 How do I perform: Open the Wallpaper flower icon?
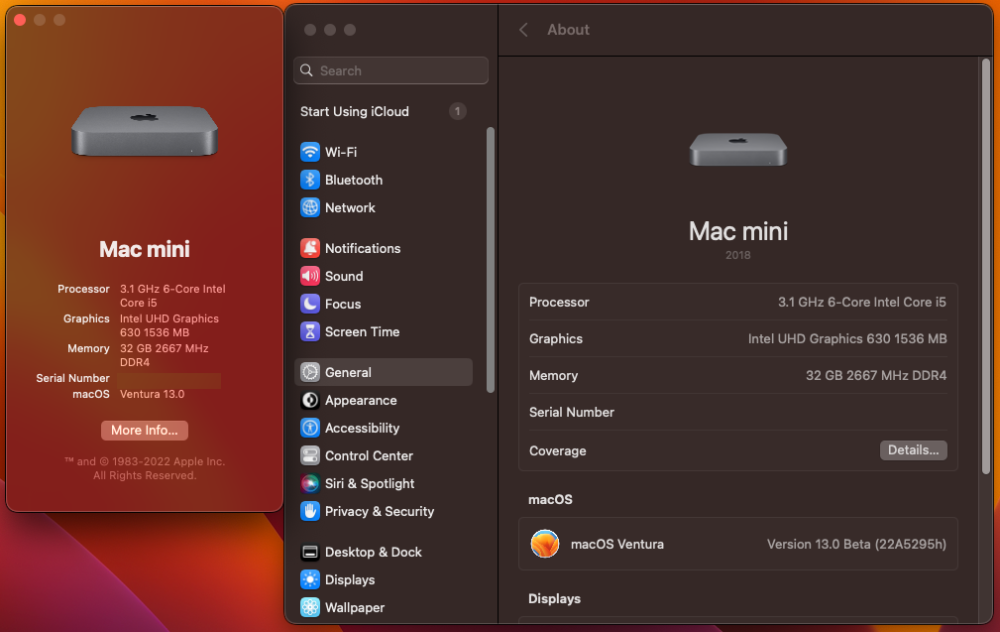click(310, 607)
